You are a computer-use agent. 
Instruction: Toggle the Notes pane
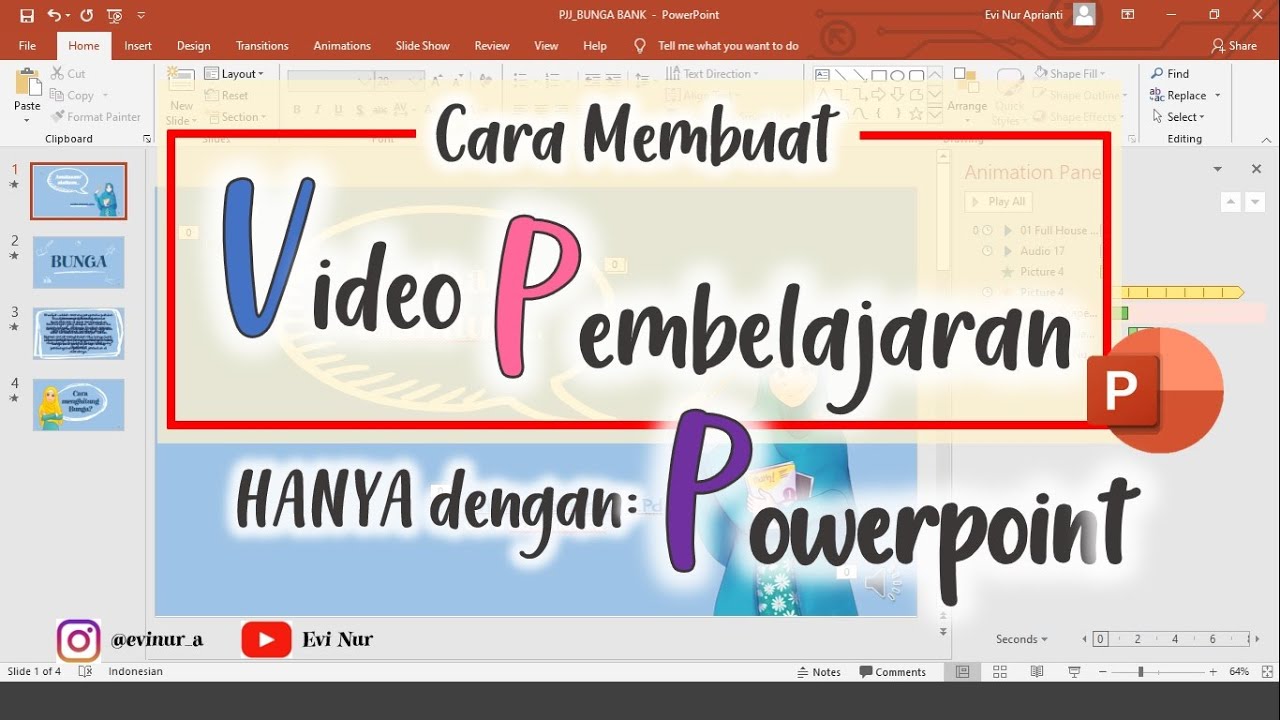819,672
